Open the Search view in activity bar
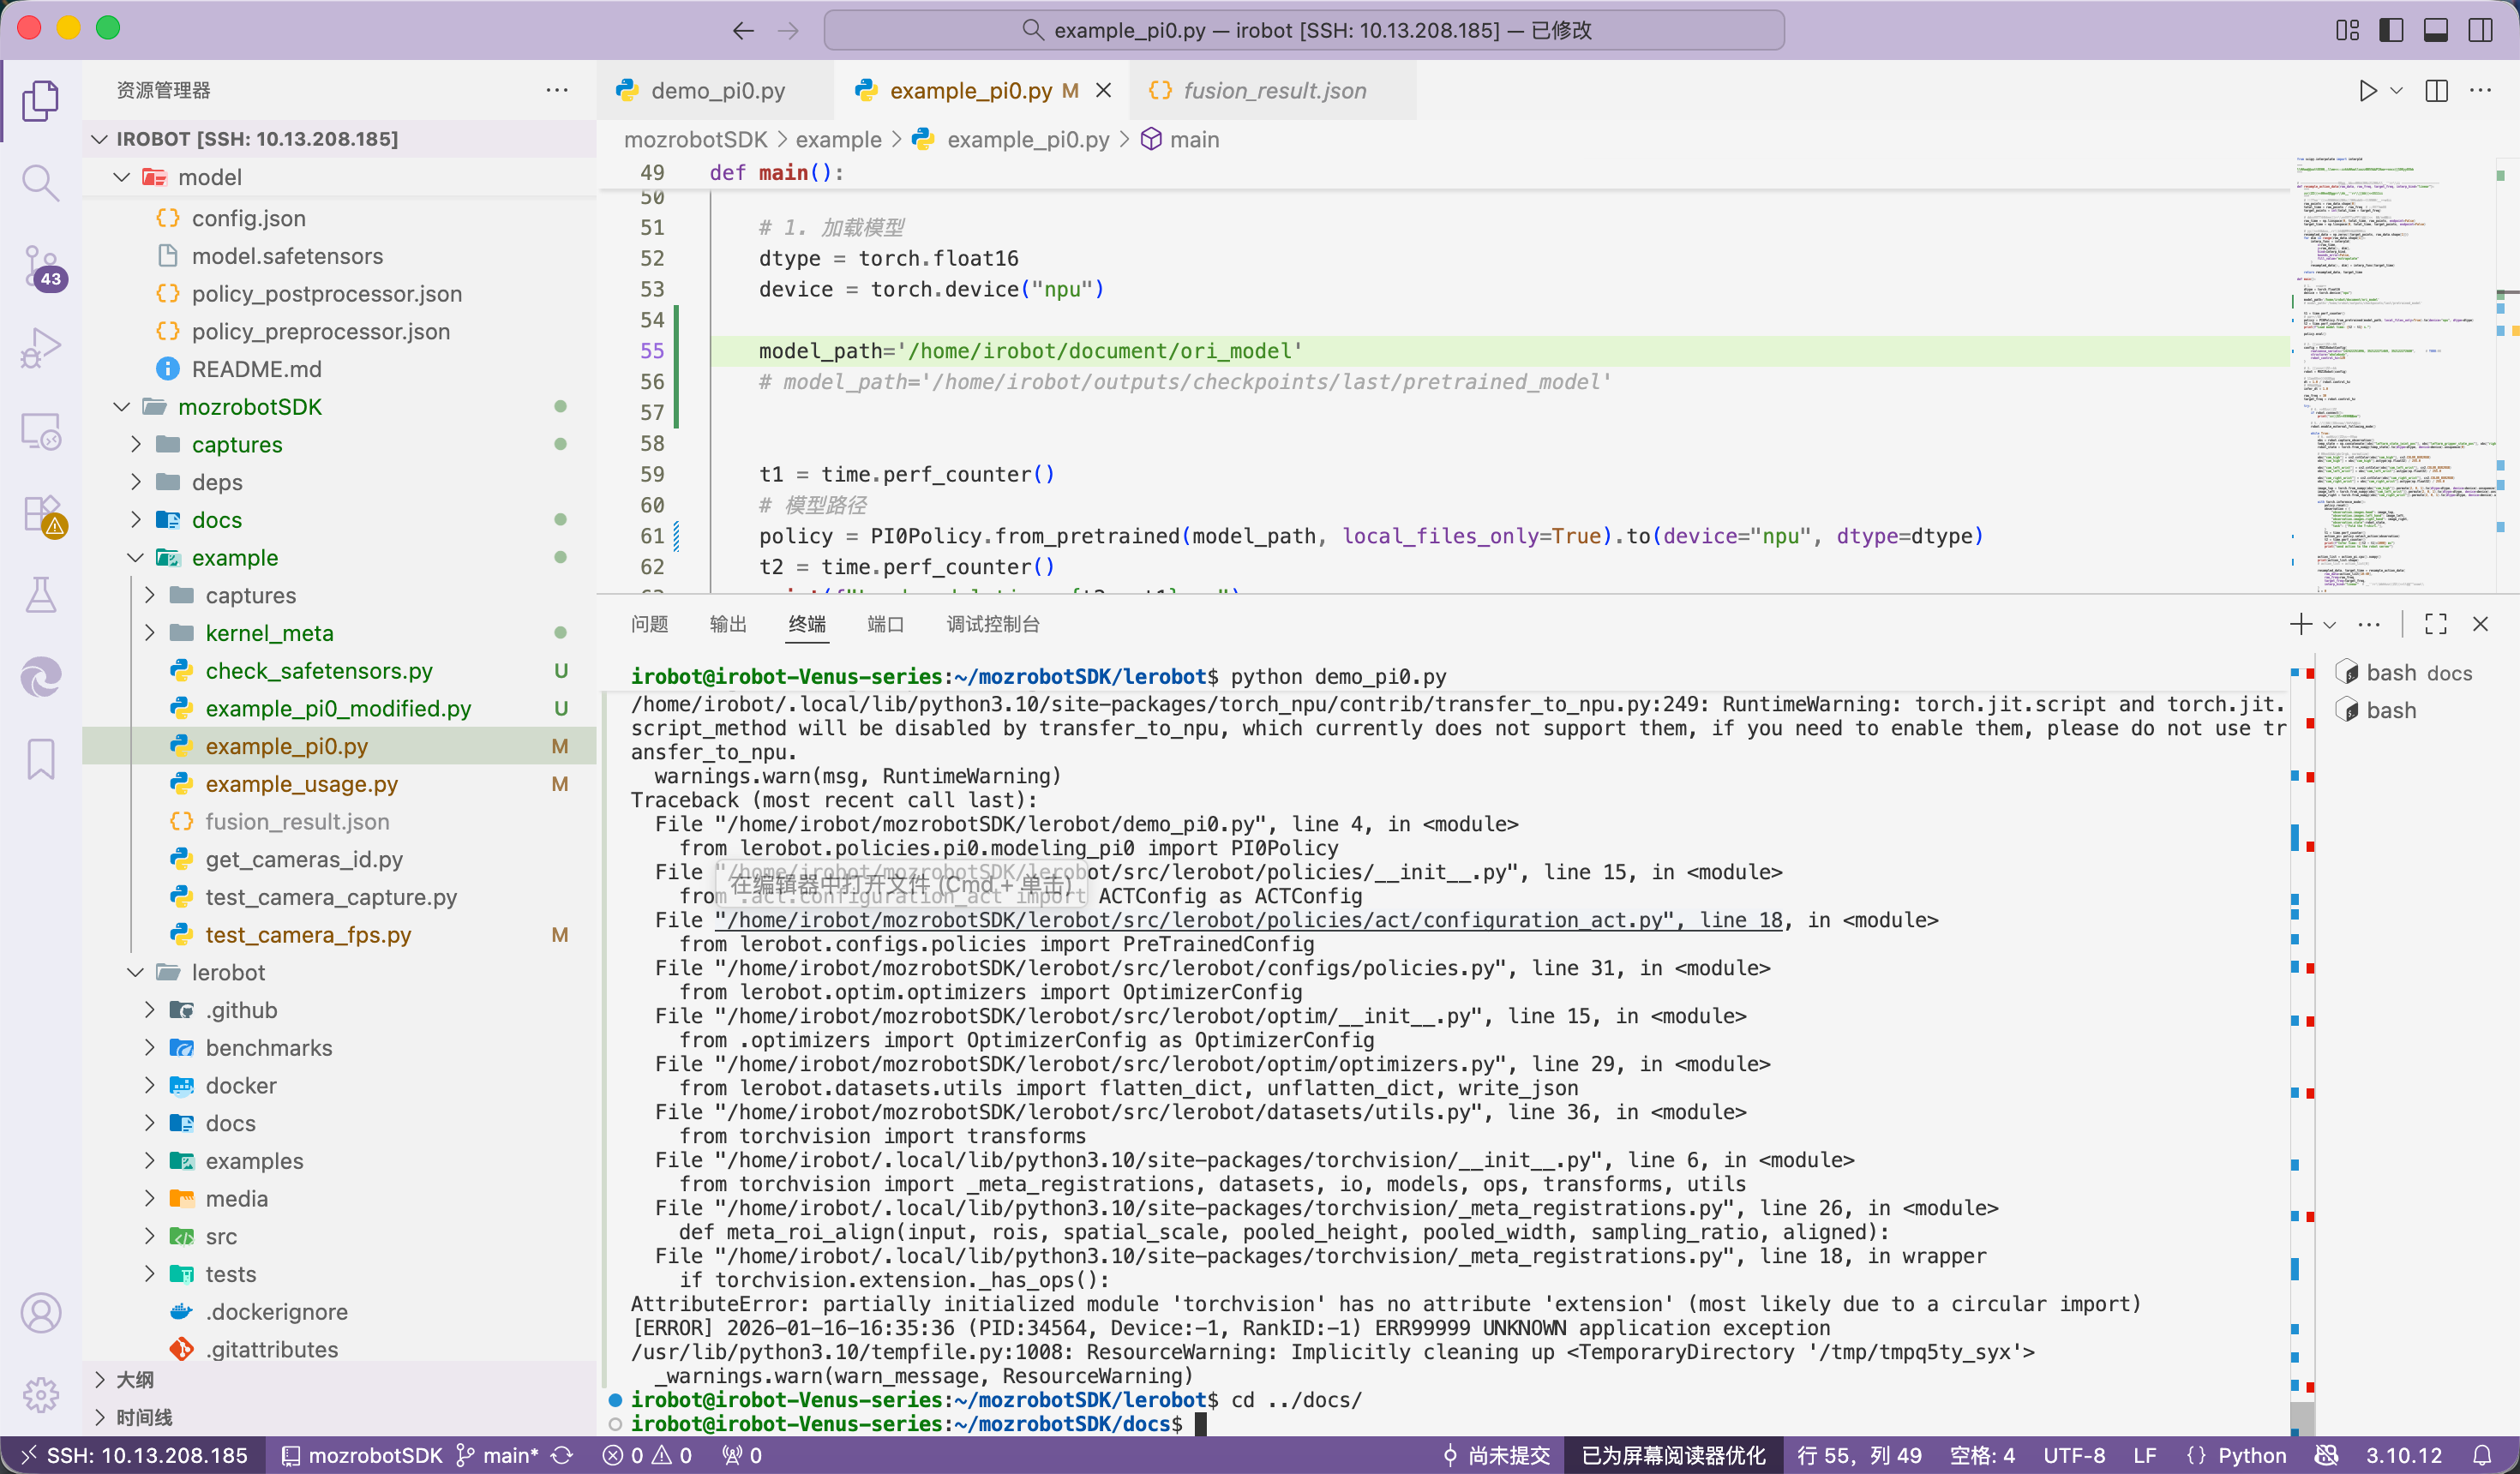Viewport: 2520px width, 1474px height. [40, 183]
